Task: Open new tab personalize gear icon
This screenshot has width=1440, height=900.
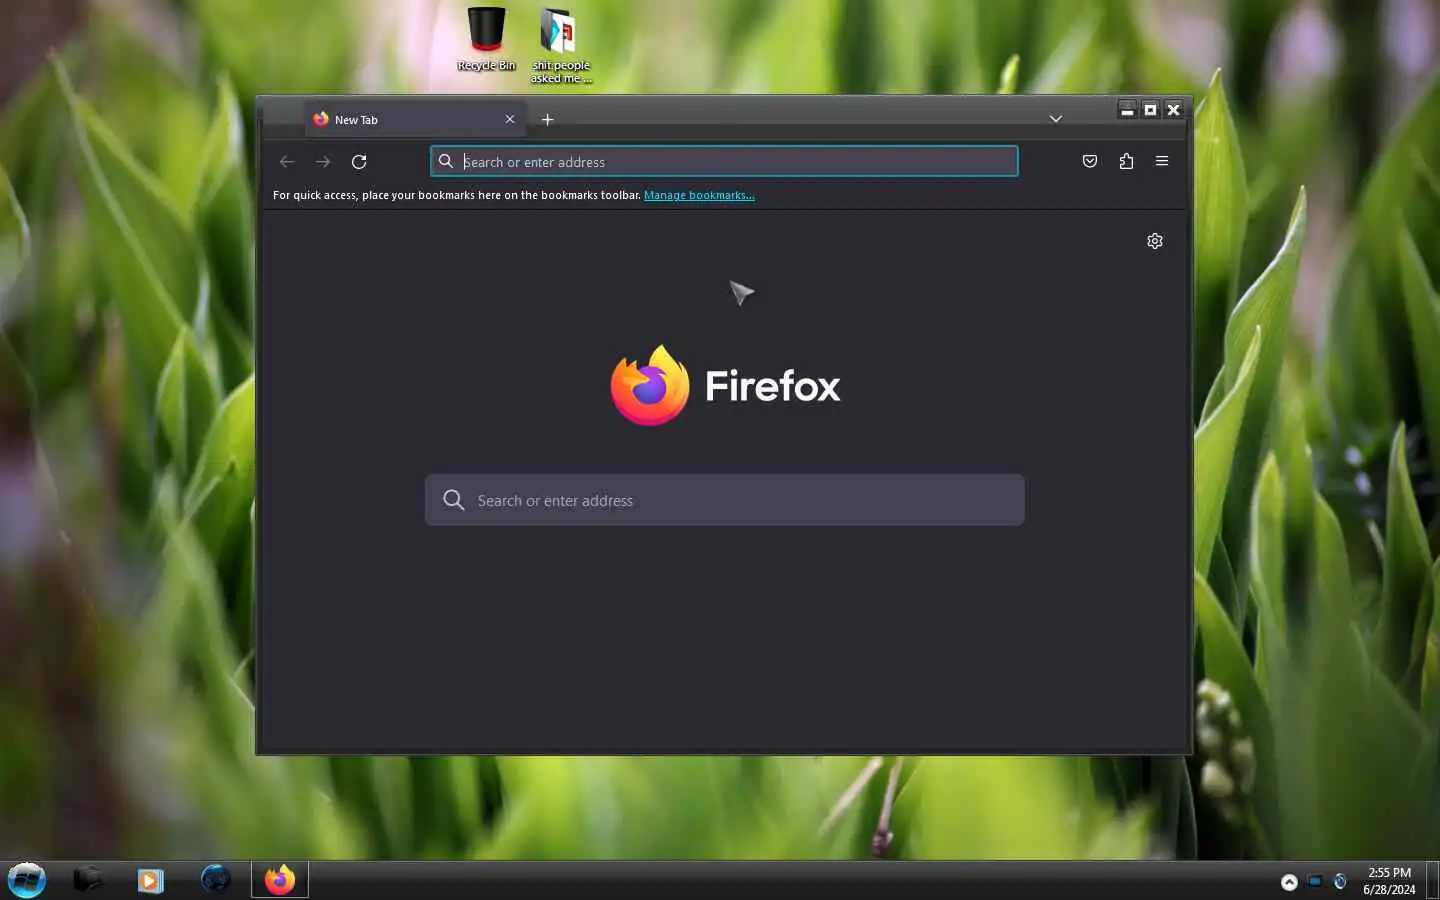Action: (x=1155, y=241)
